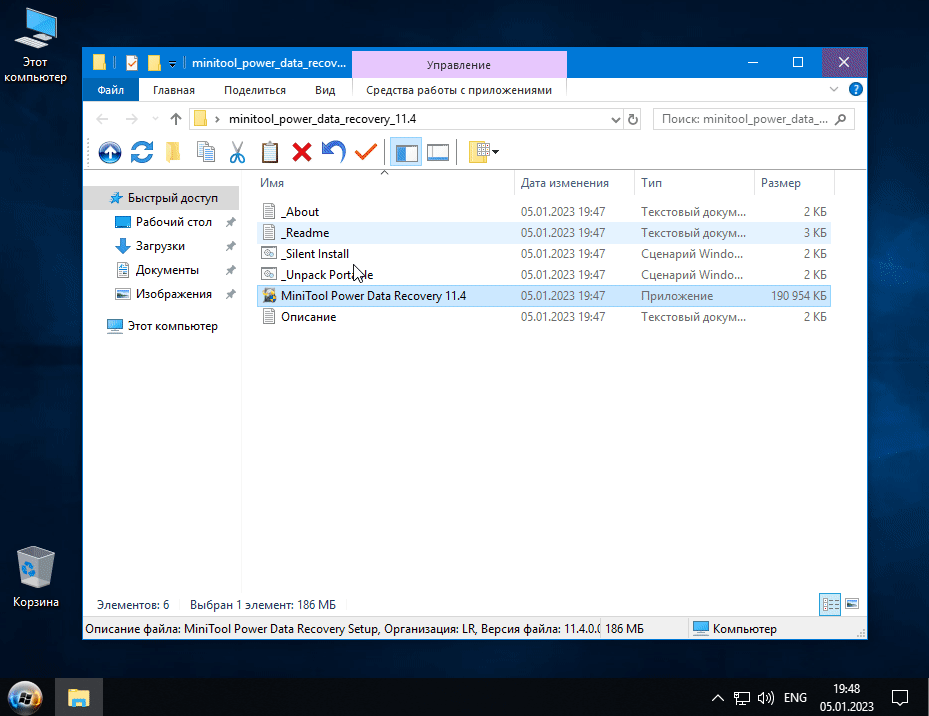Select Быстрый доступ in the navigation pane
This screenshot has width=929, height=716.
(x=161, y=198)
